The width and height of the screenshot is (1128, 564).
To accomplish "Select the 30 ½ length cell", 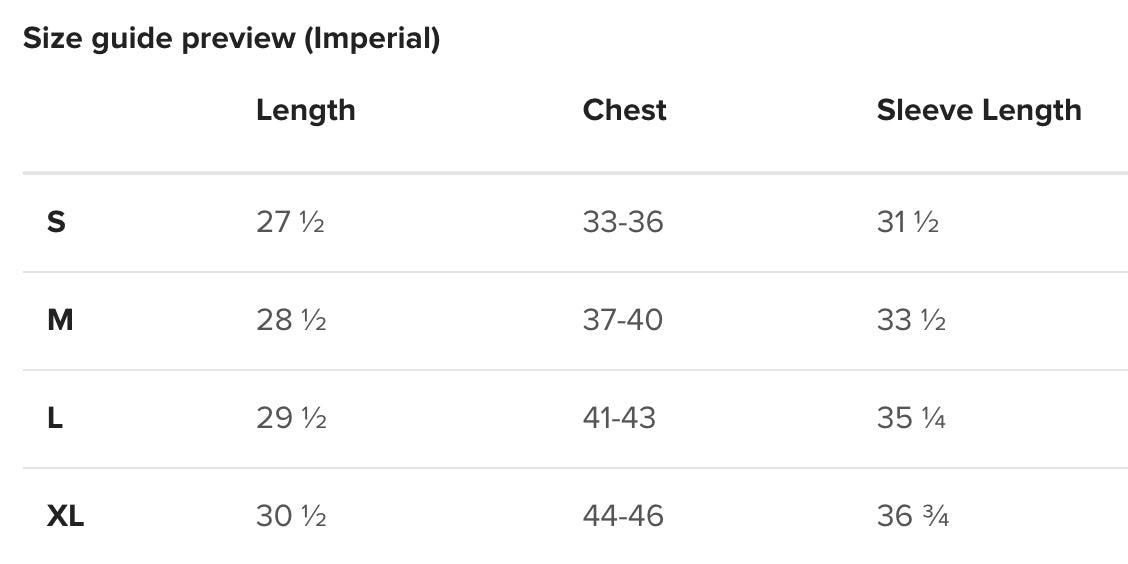I will [291, 516].
